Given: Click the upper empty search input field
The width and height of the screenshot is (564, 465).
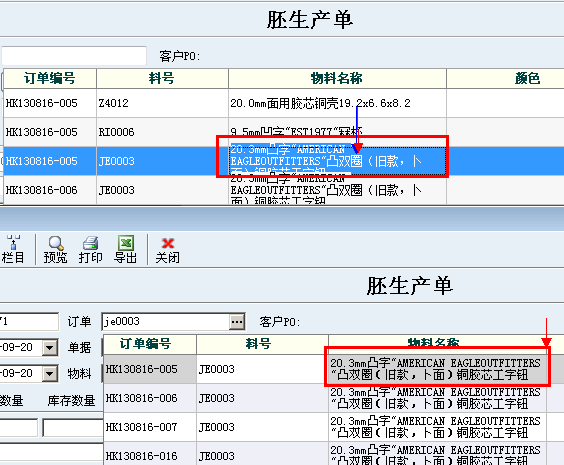Looking at the screenshot, I should pyautogui.click(x=74, y=56).
